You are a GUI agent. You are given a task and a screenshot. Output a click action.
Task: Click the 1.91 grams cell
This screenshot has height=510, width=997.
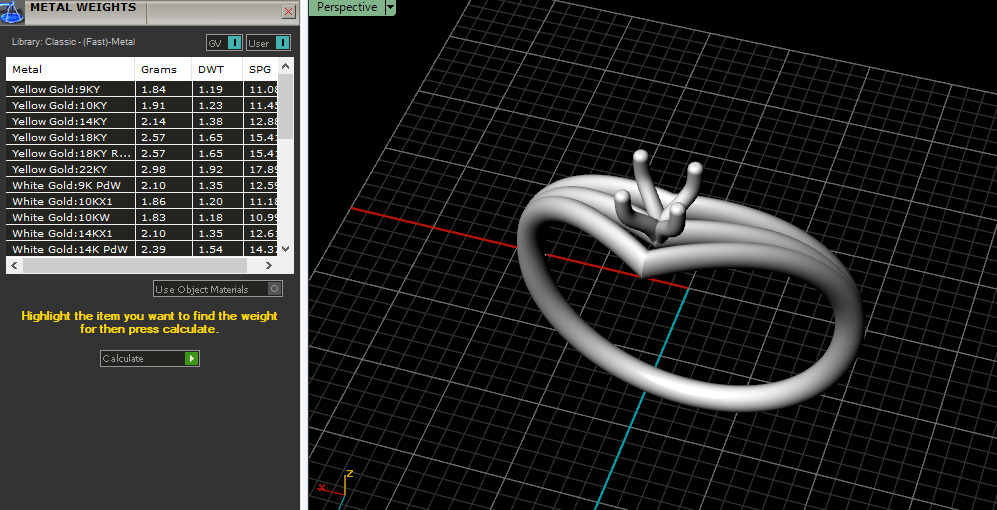click(x=163, y=105)
